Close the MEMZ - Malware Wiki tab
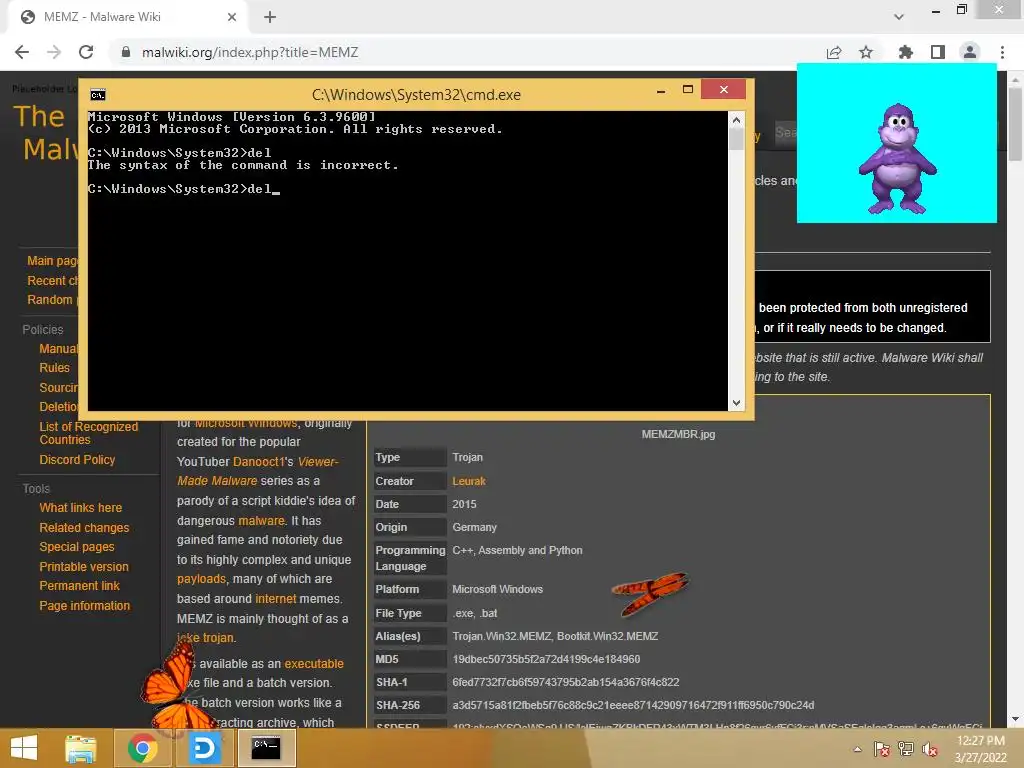Screen dimensions: 1024x768 pos(232,17)
